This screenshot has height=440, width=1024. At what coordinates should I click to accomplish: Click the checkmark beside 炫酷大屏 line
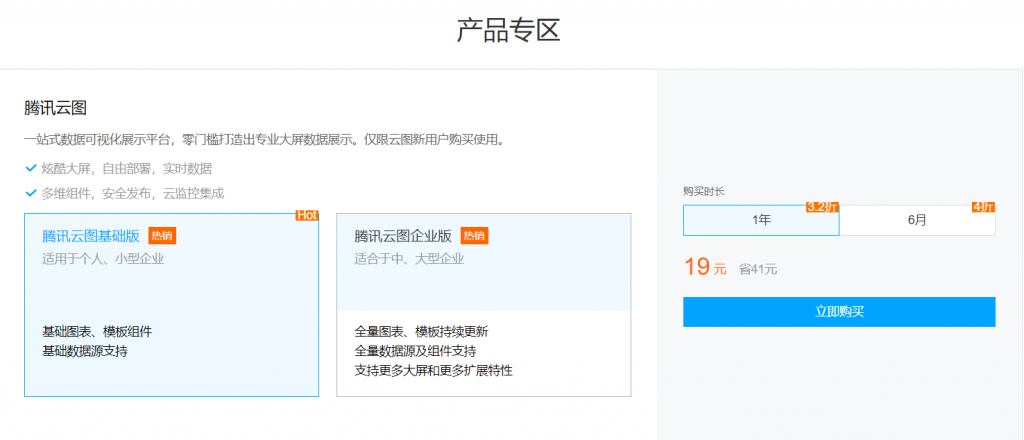(30, 168)
